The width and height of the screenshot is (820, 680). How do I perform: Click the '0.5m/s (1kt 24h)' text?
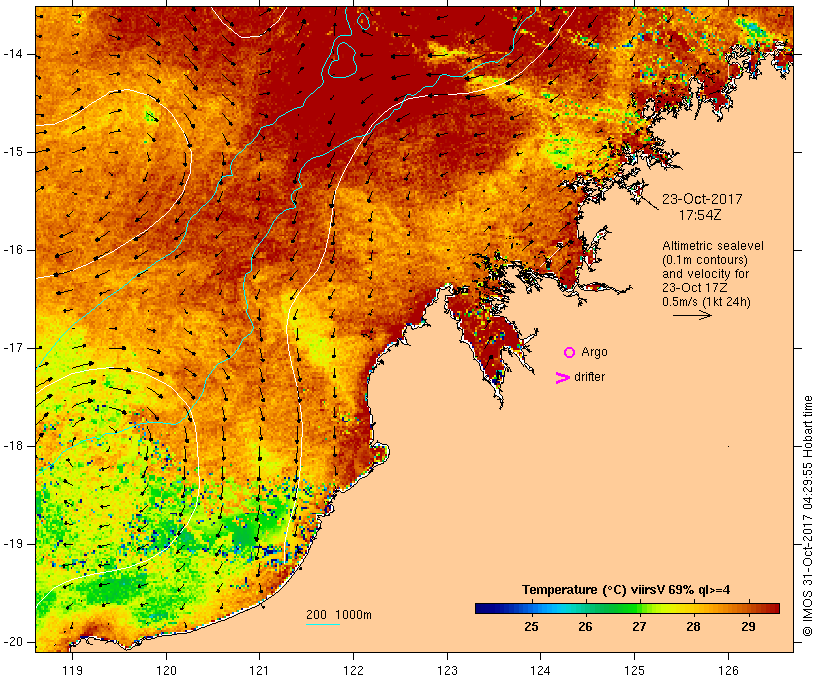(706, 302)
